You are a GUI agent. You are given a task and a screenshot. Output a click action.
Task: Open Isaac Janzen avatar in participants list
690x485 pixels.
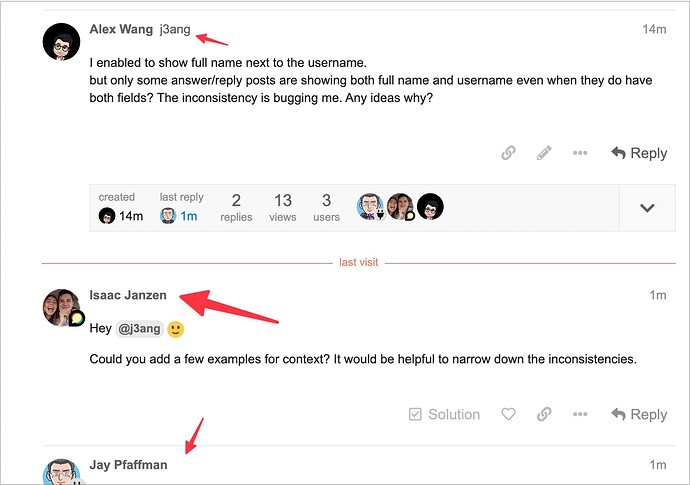(x=400, y=206)
